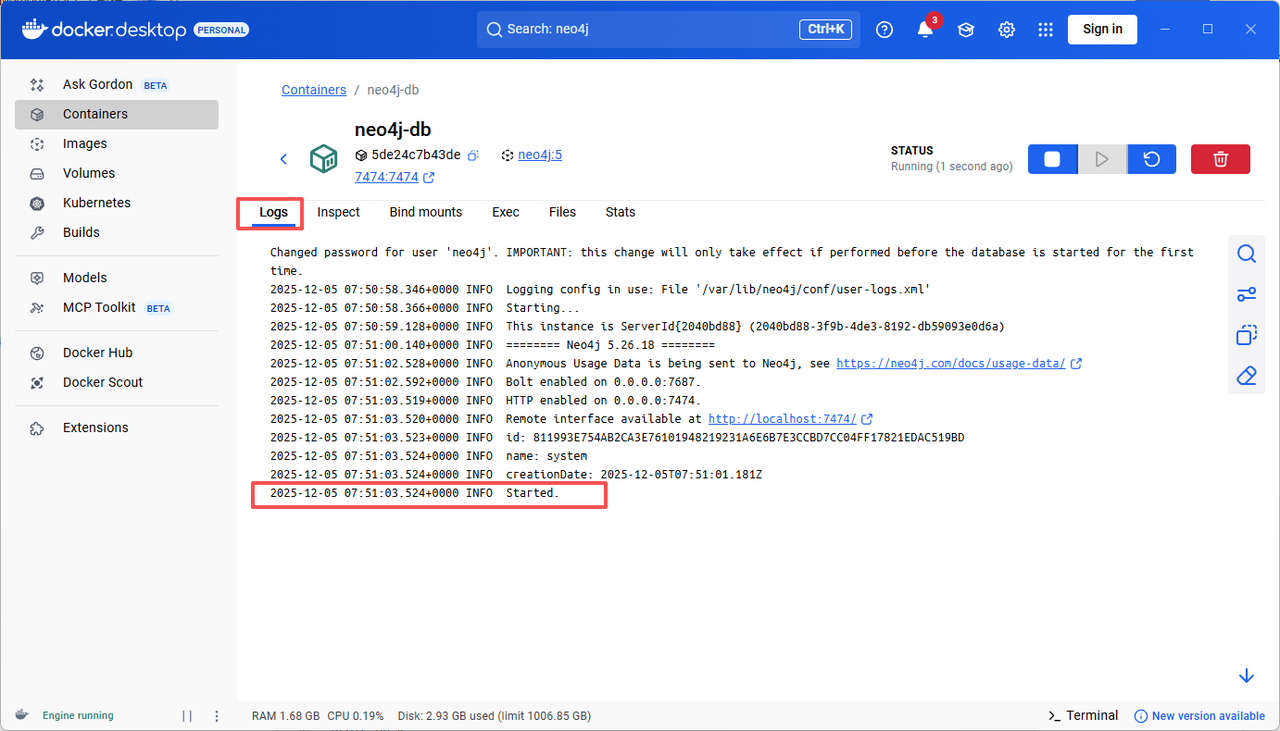Select Containers in the sidebar

(116, 114)
